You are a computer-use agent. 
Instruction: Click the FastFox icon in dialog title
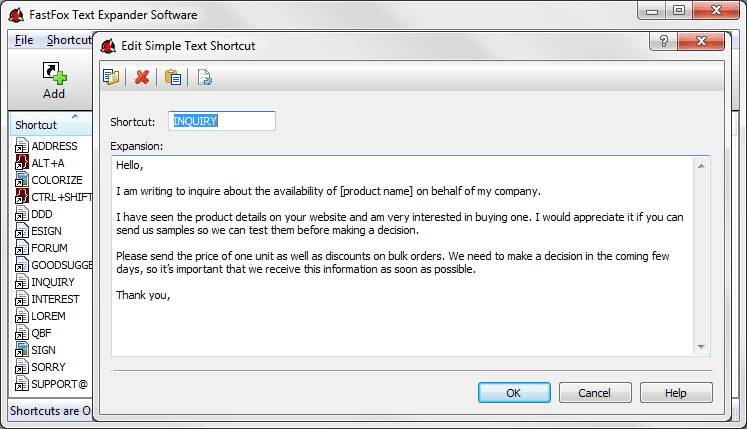pyautogui.click(x=108, y=45)
